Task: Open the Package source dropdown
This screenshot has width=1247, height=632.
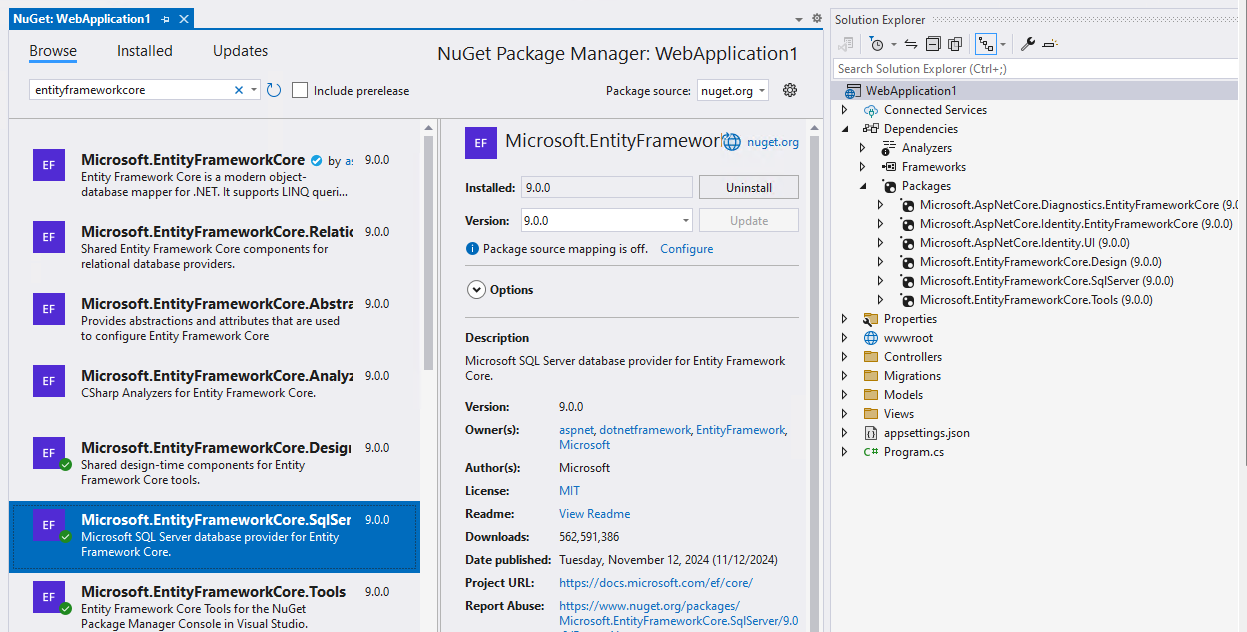Action: [x=733, y=90]
